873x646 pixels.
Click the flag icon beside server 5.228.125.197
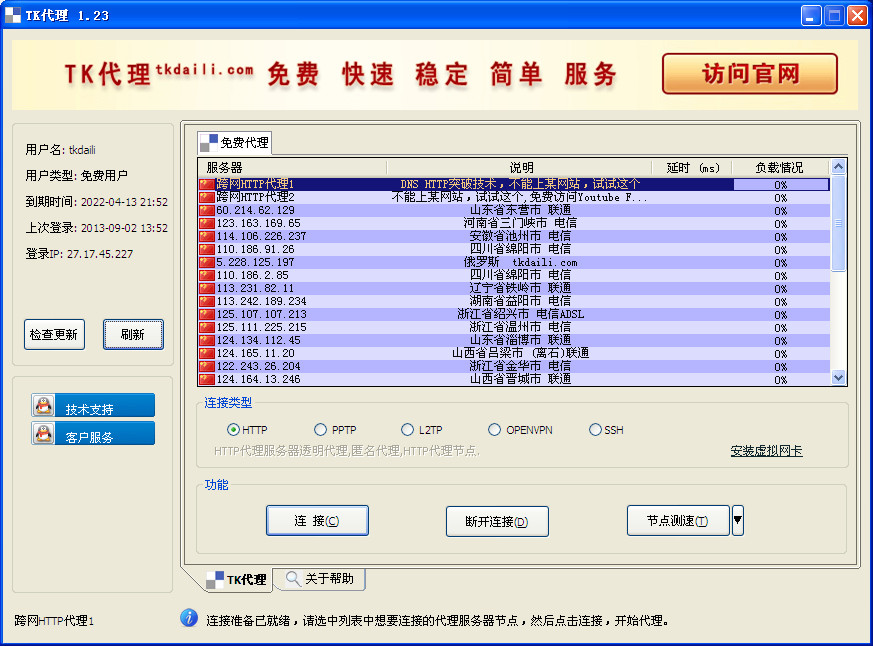tap(205, 263)
